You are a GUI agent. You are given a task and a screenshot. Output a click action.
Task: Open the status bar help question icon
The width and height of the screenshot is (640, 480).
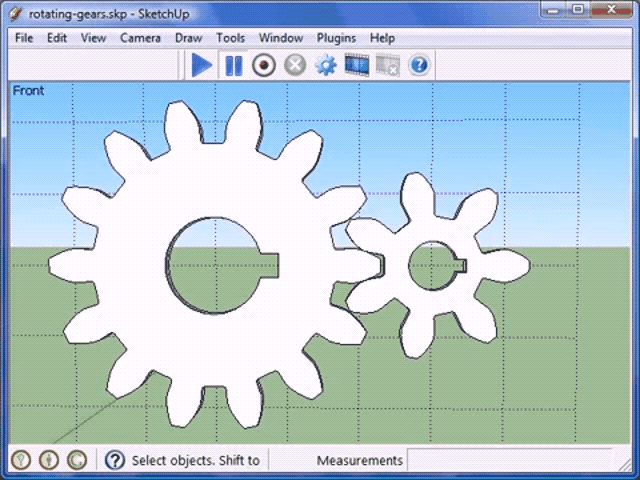(115, 460)
